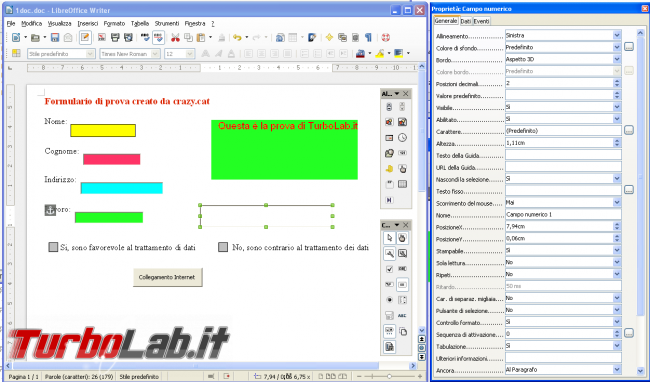
Task: Click the Undo arrow icon
Action: (237, 38)
